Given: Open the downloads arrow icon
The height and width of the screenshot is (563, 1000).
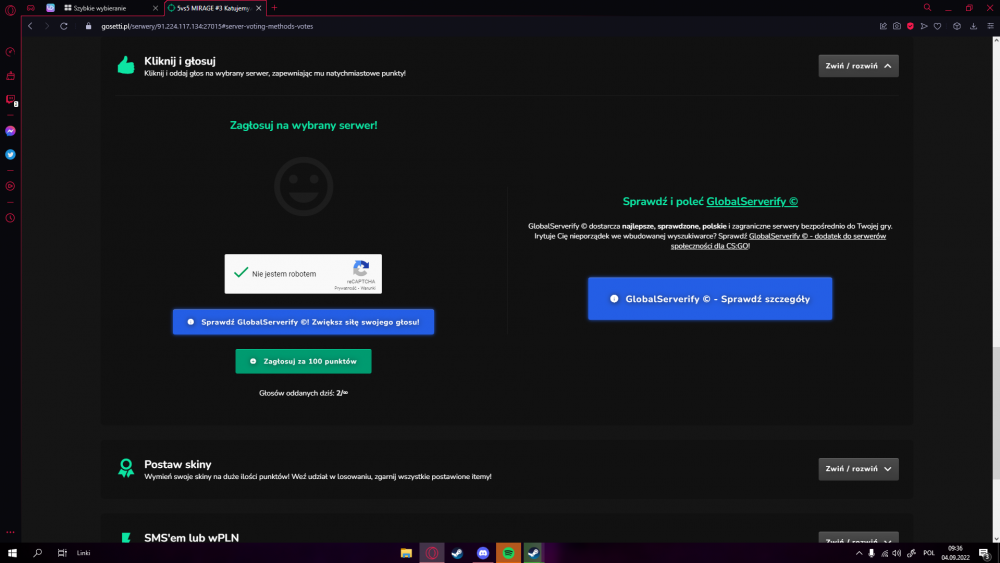Looking at the screenshot, I should pyautogui.click(x=973, y=26).
